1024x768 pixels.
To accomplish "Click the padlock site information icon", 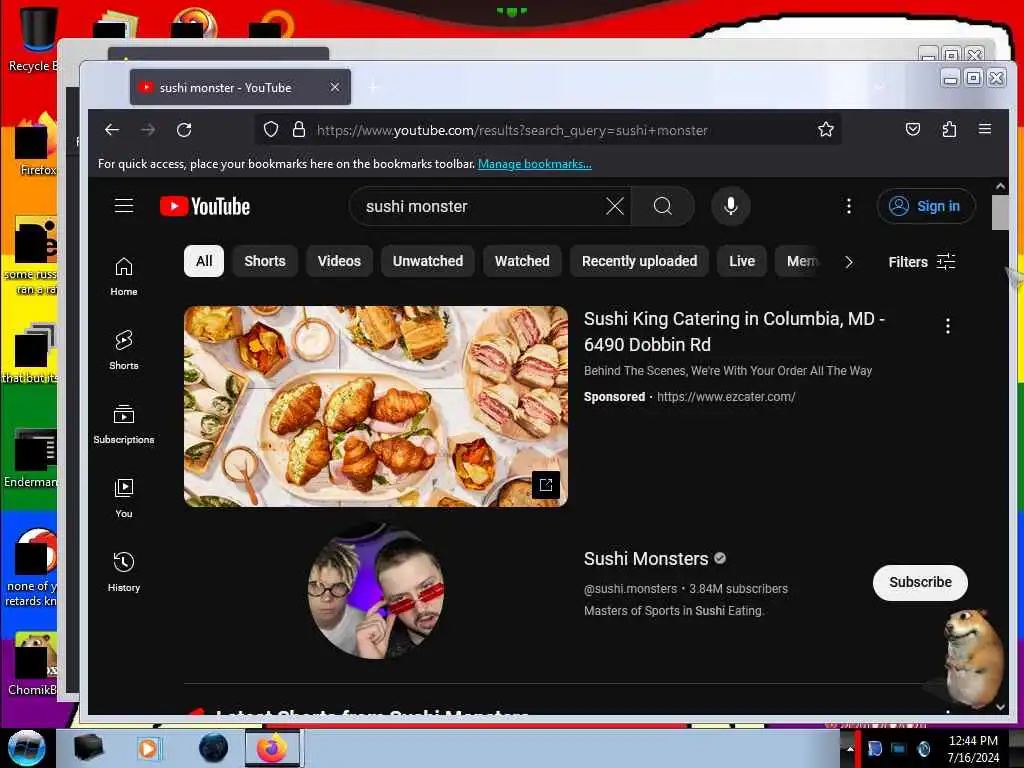I will (x=298, y=129).
